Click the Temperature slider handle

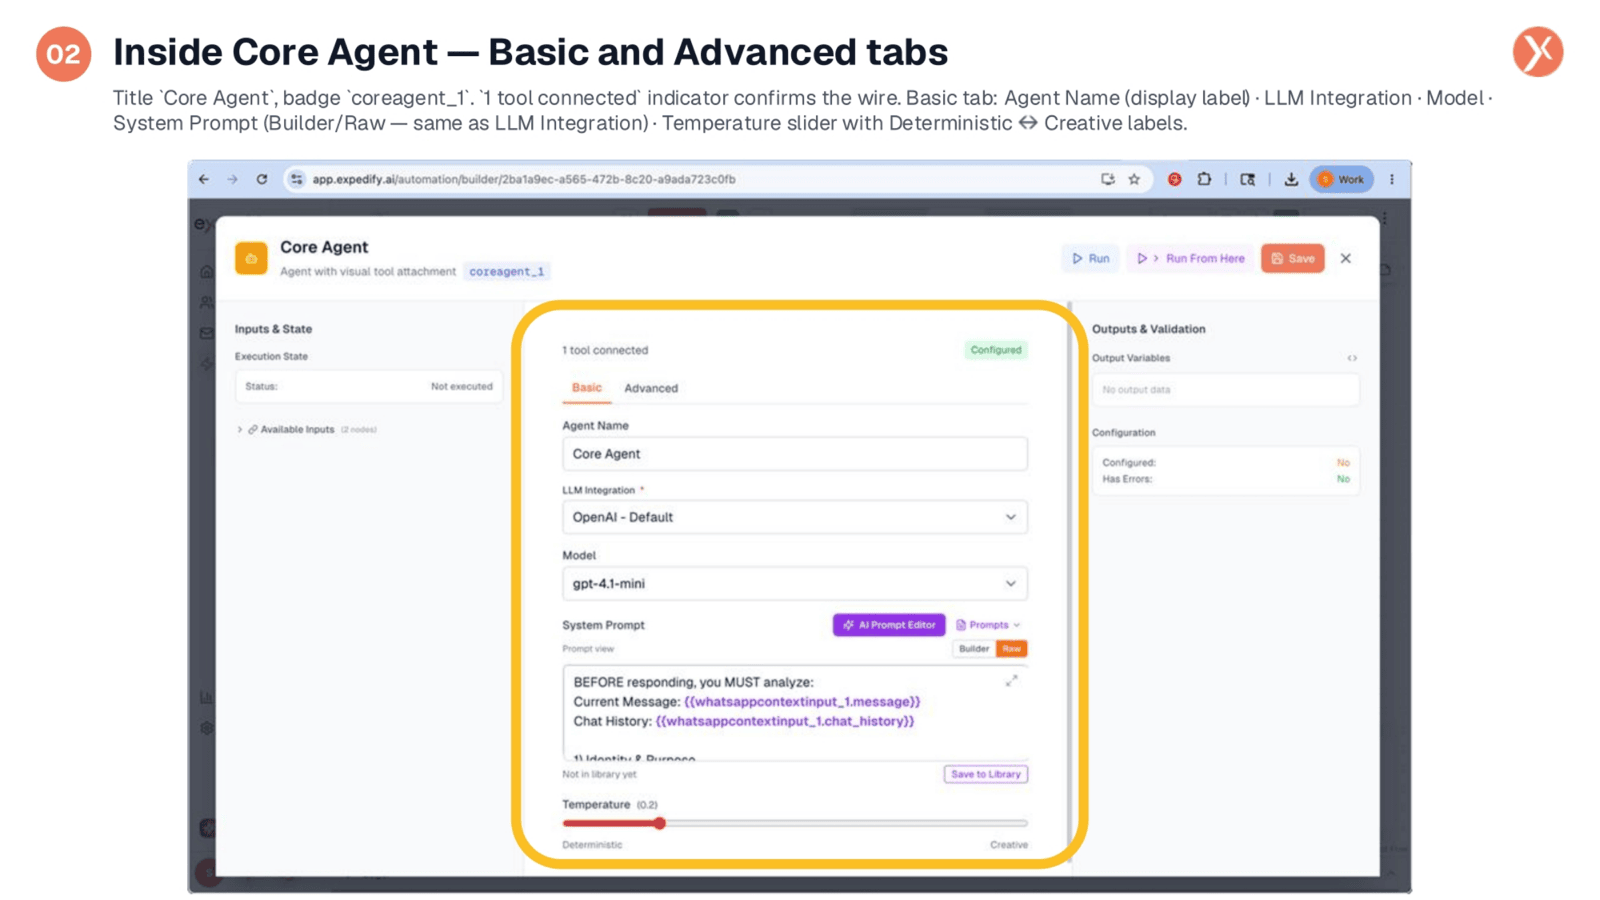[660, 823]
